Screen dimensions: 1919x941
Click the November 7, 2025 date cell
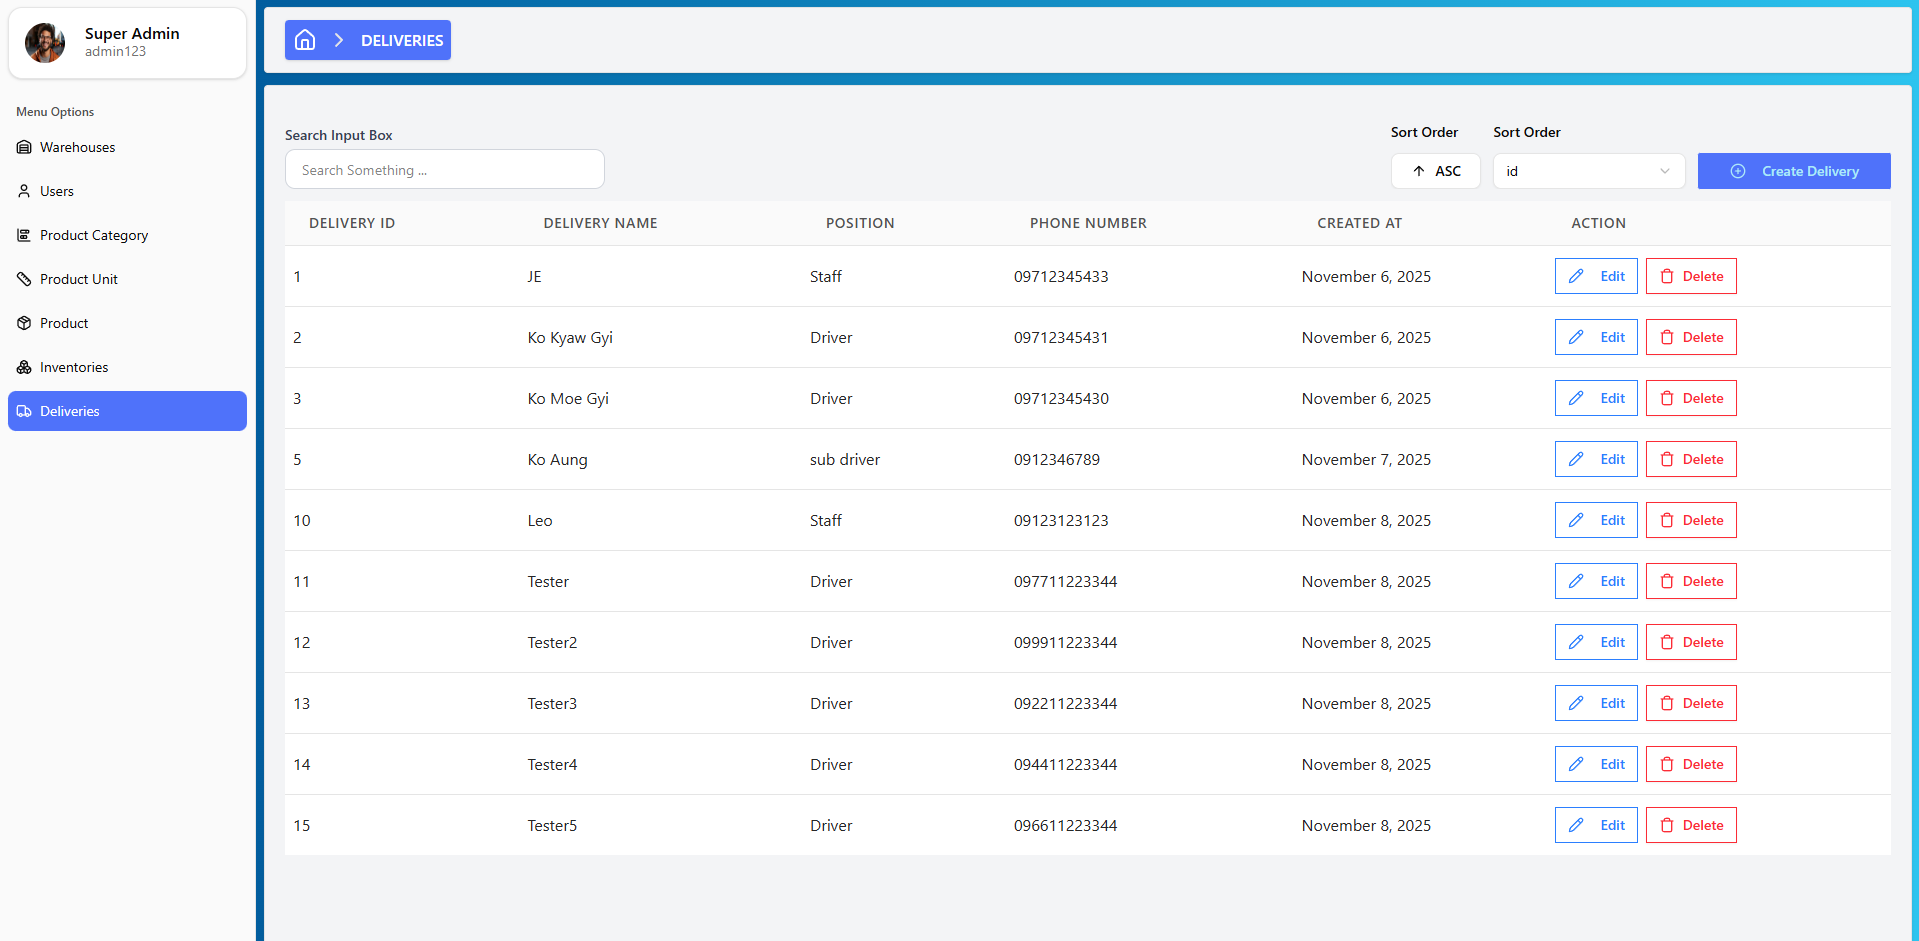(1366, 460)
